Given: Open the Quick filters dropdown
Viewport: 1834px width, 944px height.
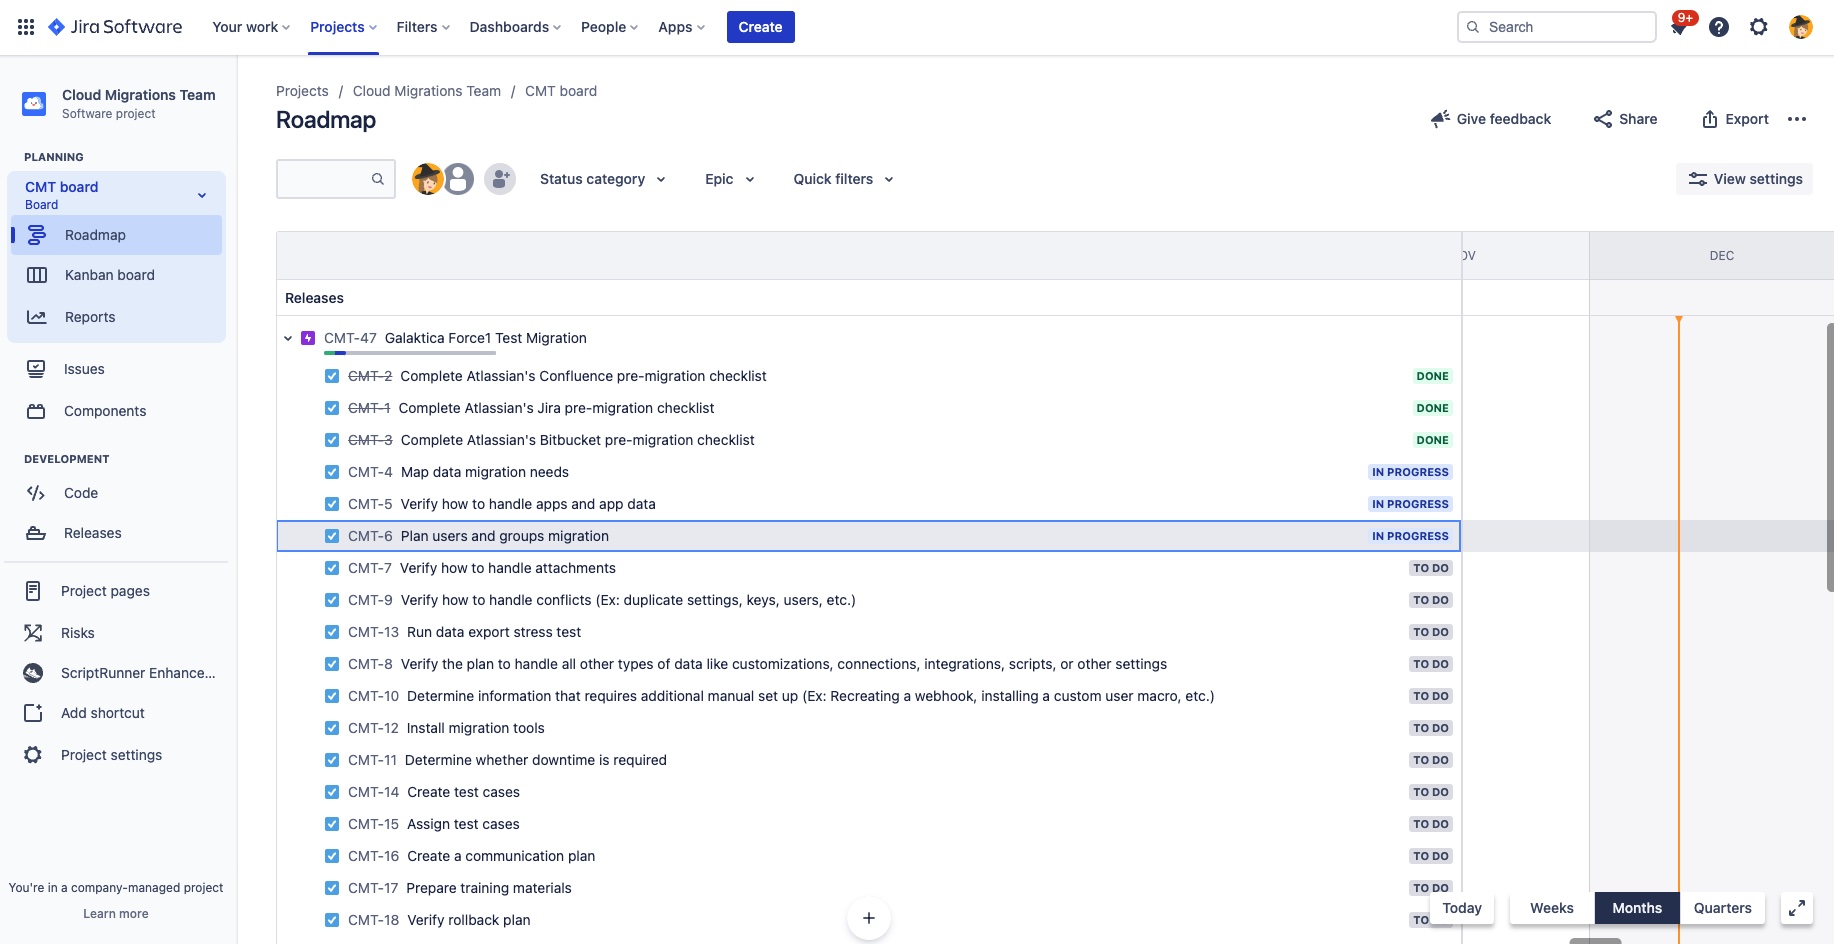Looking at the screenshot, I should [843, 179].
